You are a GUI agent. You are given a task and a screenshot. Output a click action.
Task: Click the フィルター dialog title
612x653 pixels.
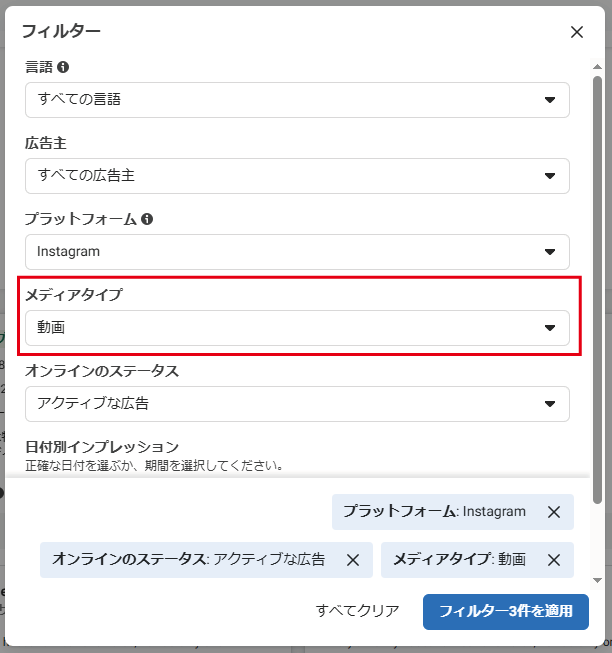(61, 31)
